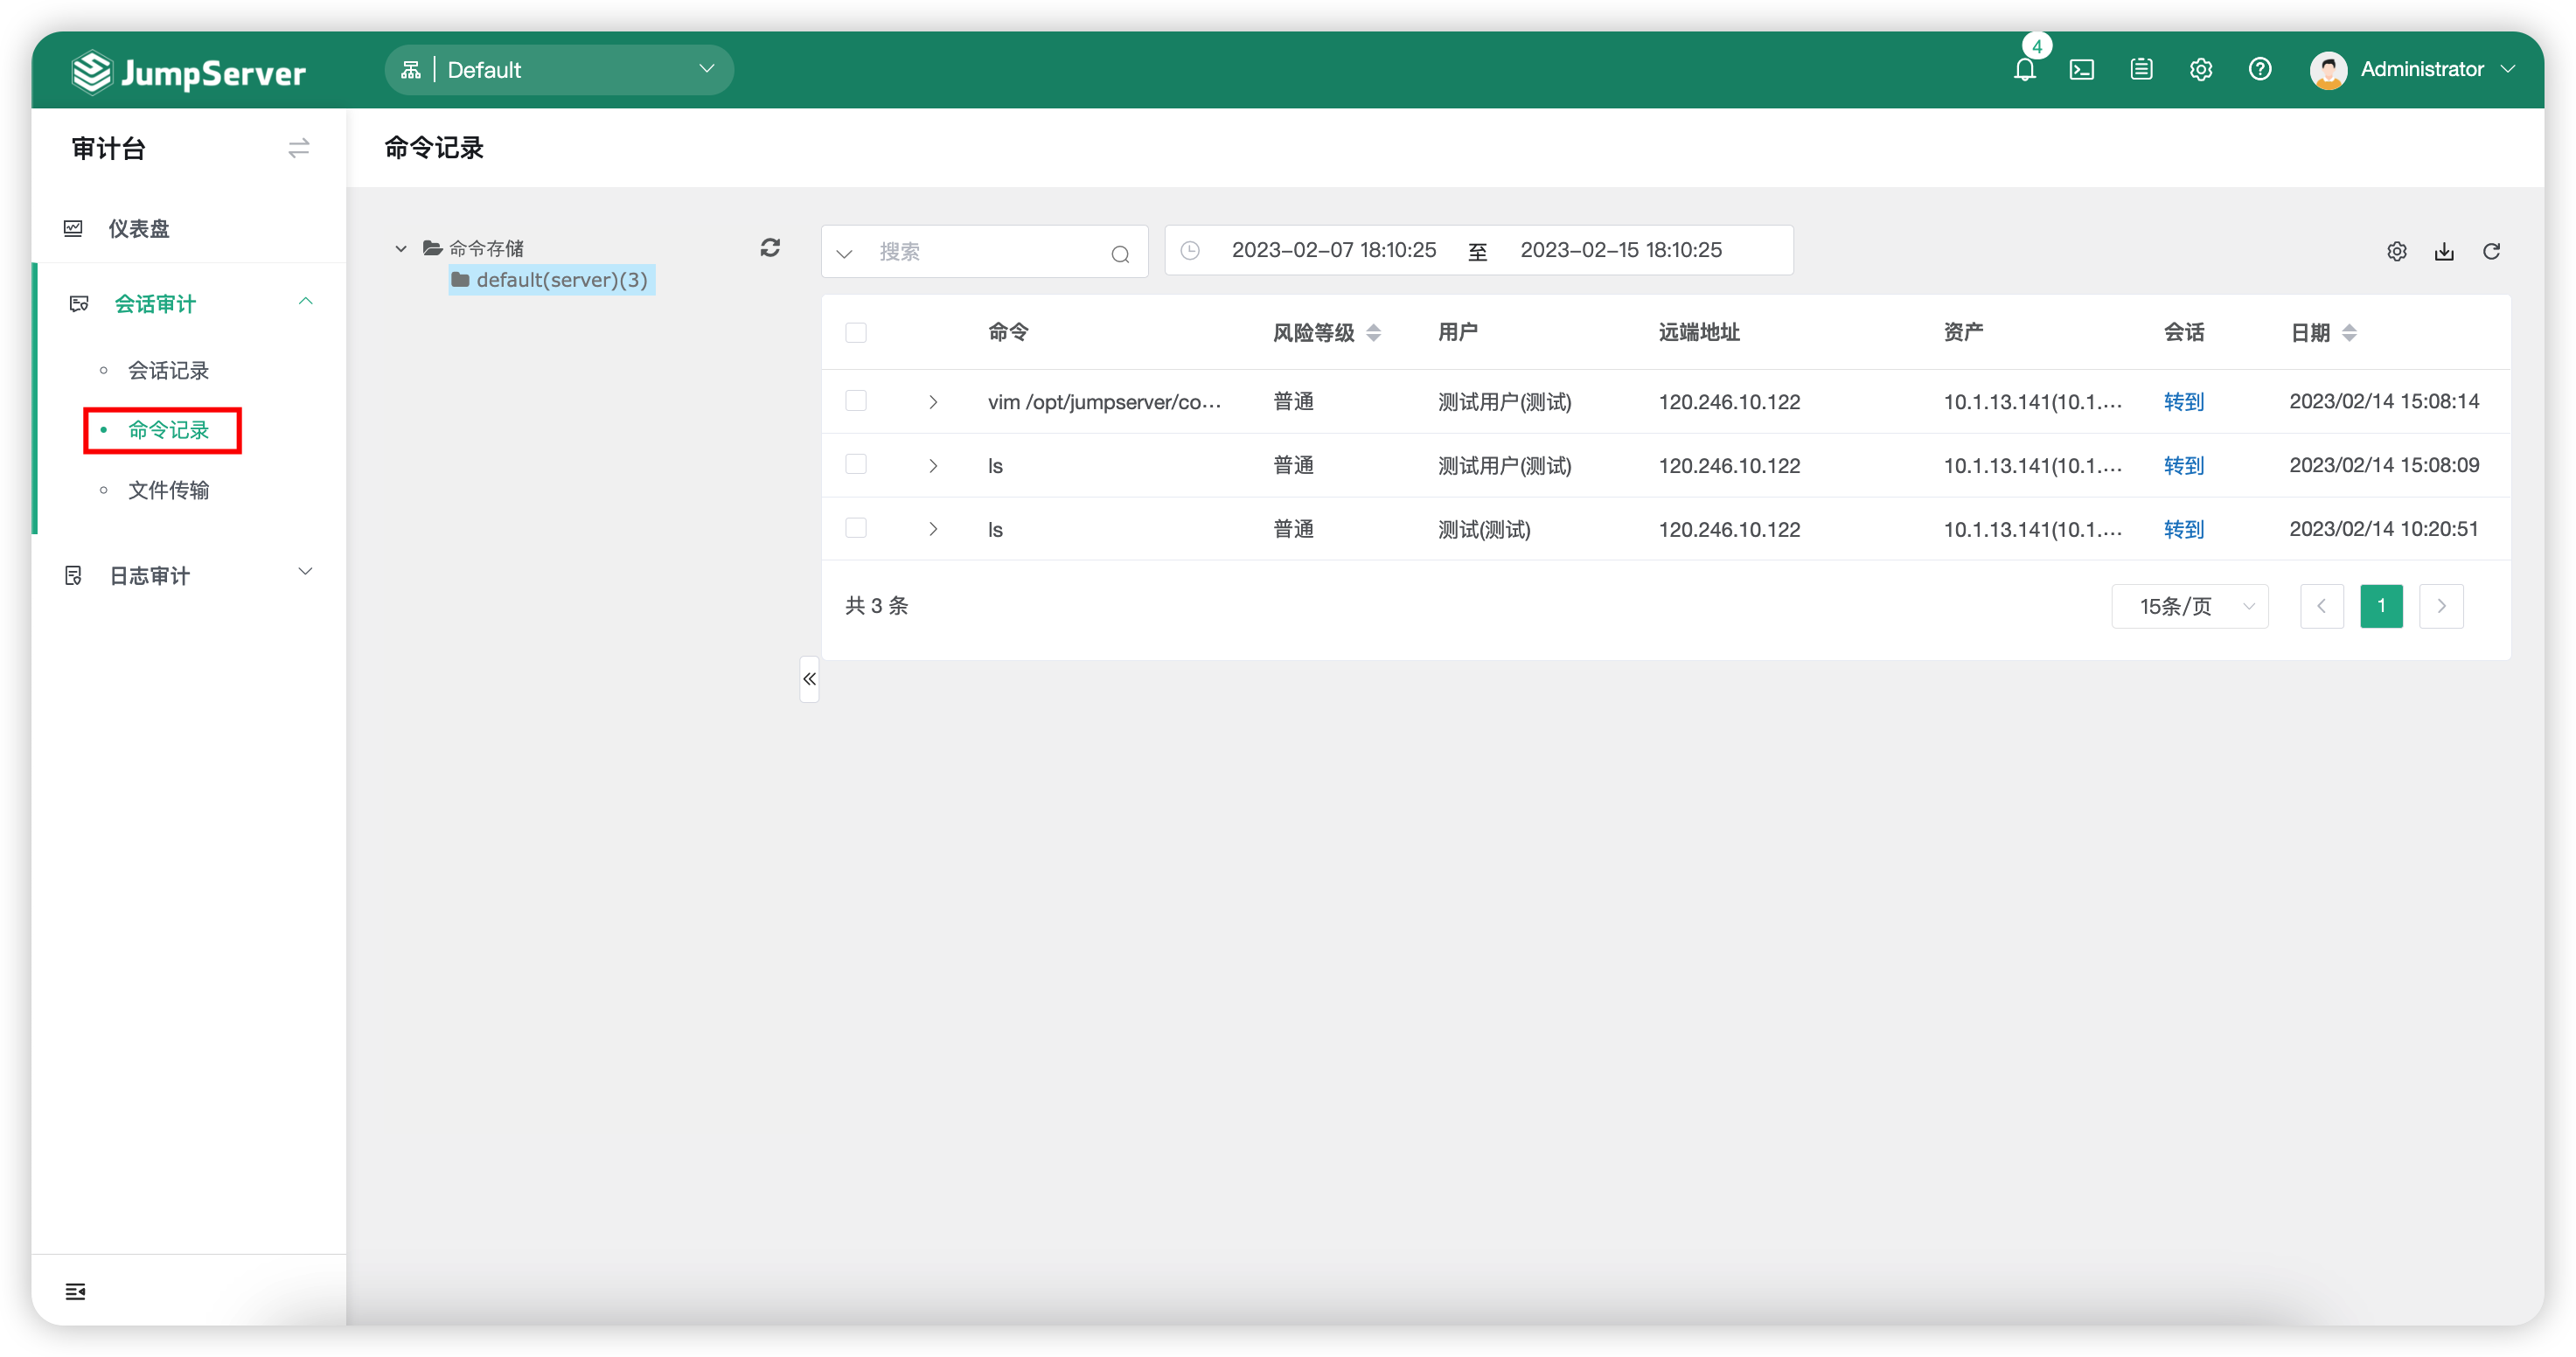
Task: Click 转到 link for vim command row
Action: click(2184, 402)
